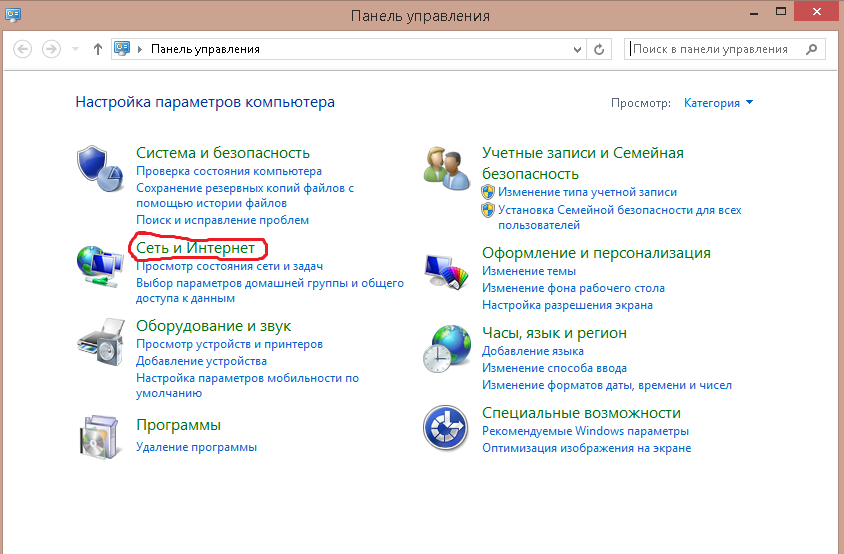Click the search magnifier icon
This screenshot has height=554, width=844.
[x=811, y=50]
